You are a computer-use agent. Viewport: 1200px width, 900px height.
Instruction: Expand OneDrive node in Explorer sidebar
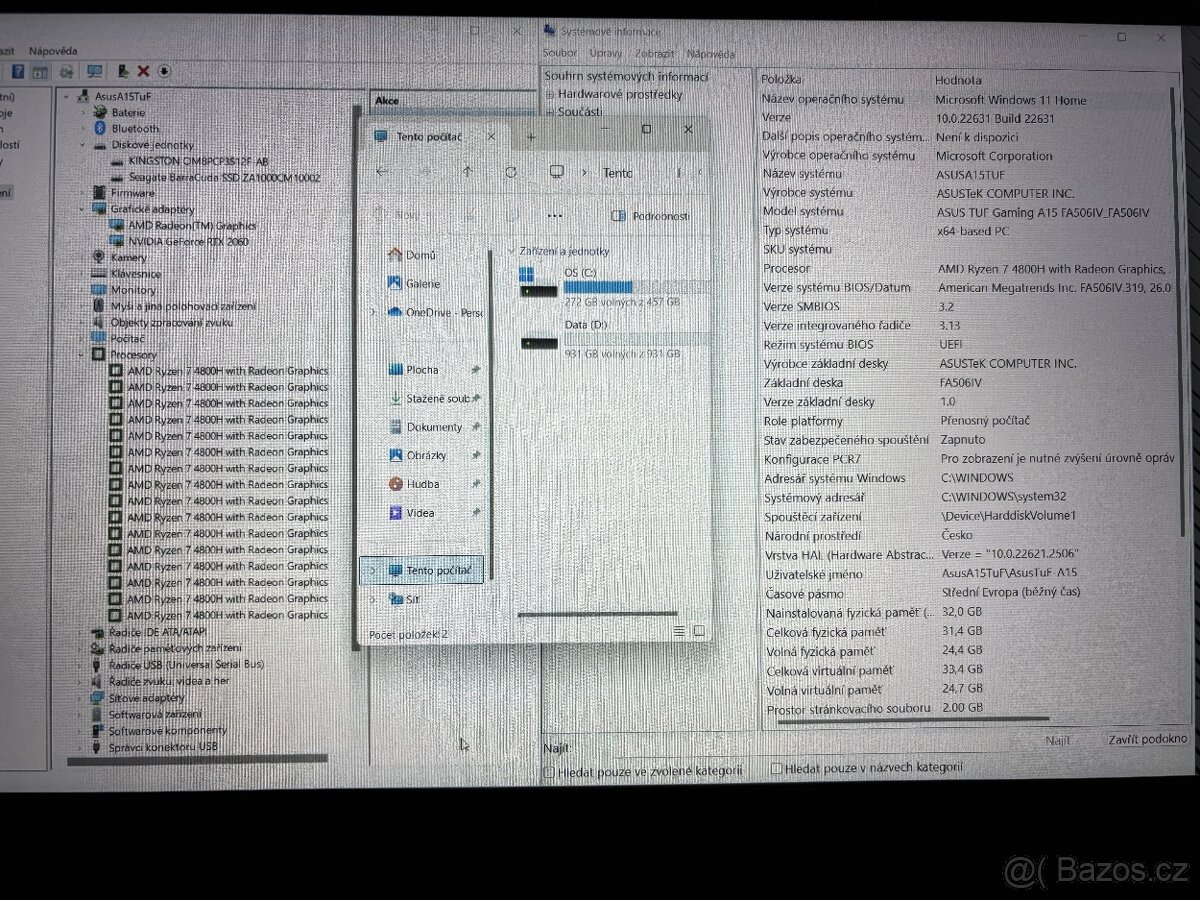[x=372, y=313]
